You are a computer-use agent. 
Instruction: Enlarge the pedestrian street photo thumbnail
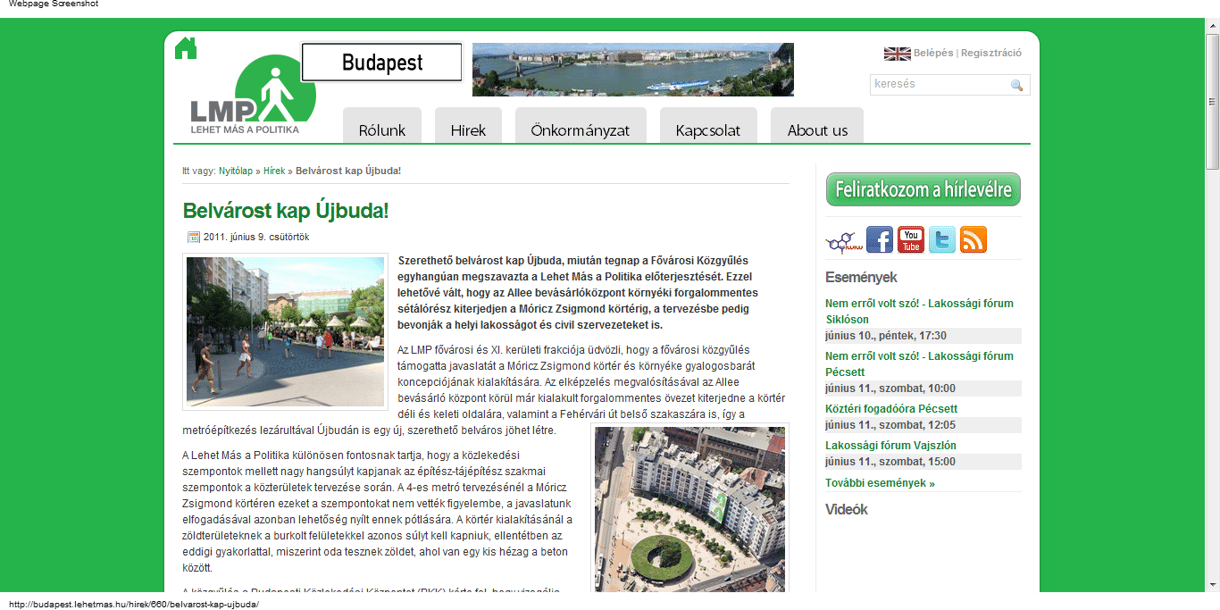[285, 331]
